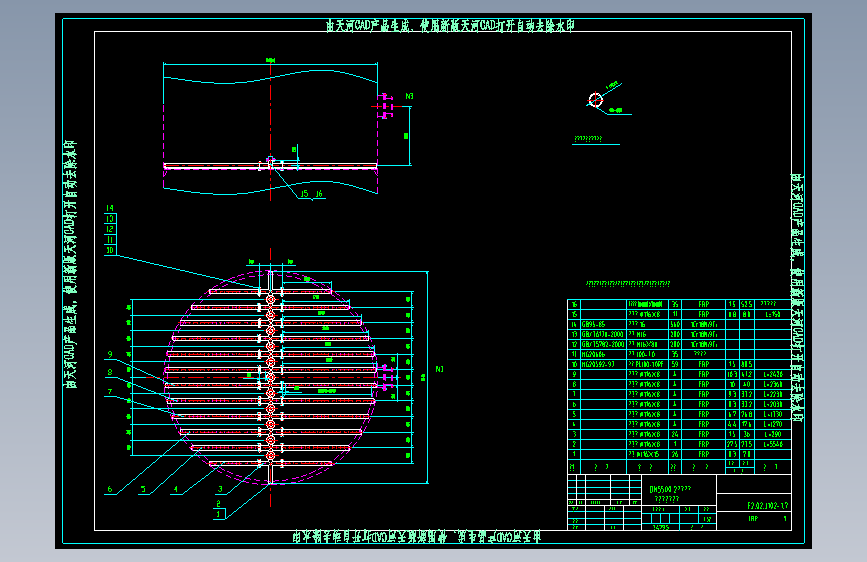Pick callout number 4 below the plan view

(x=176, y=489)
